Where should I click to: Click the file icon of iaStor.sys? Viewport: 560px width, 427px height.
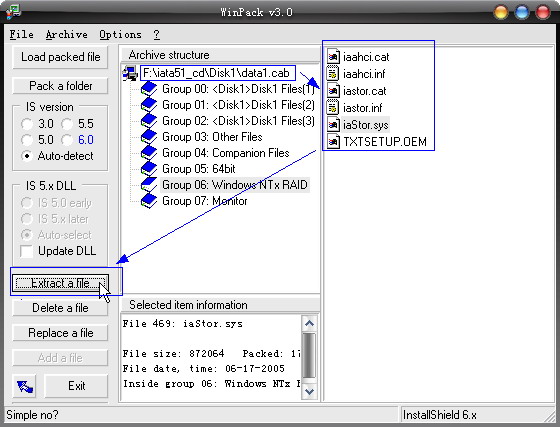pos(333,125)
